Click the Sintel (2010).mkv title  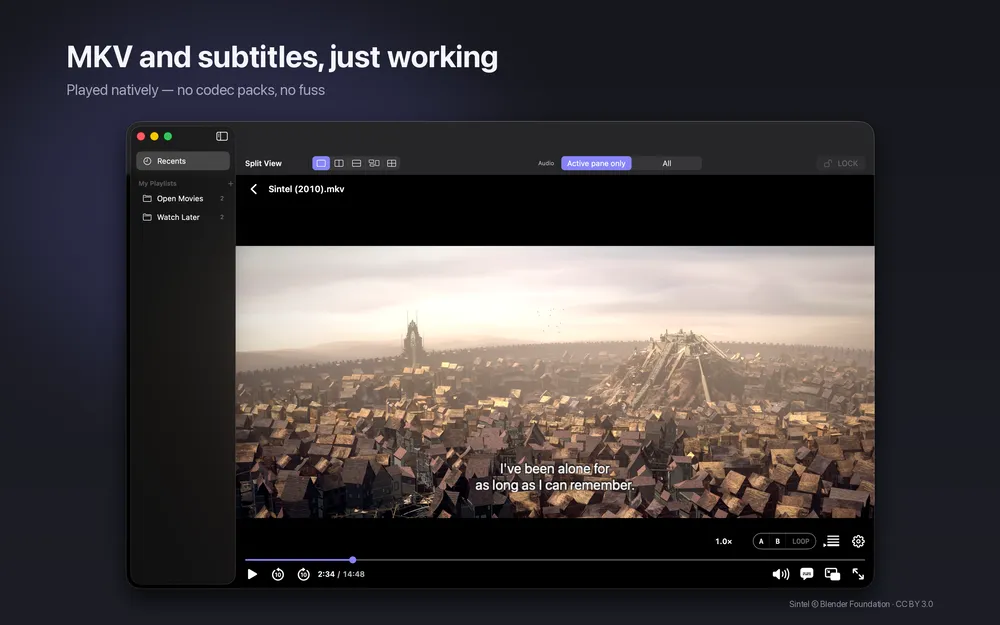tap(306, 189)
